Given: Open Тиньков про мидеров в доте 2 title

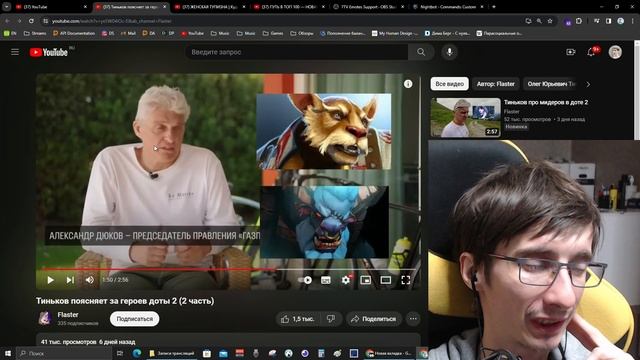Looking at the screenshot, I should pos(546,102).
